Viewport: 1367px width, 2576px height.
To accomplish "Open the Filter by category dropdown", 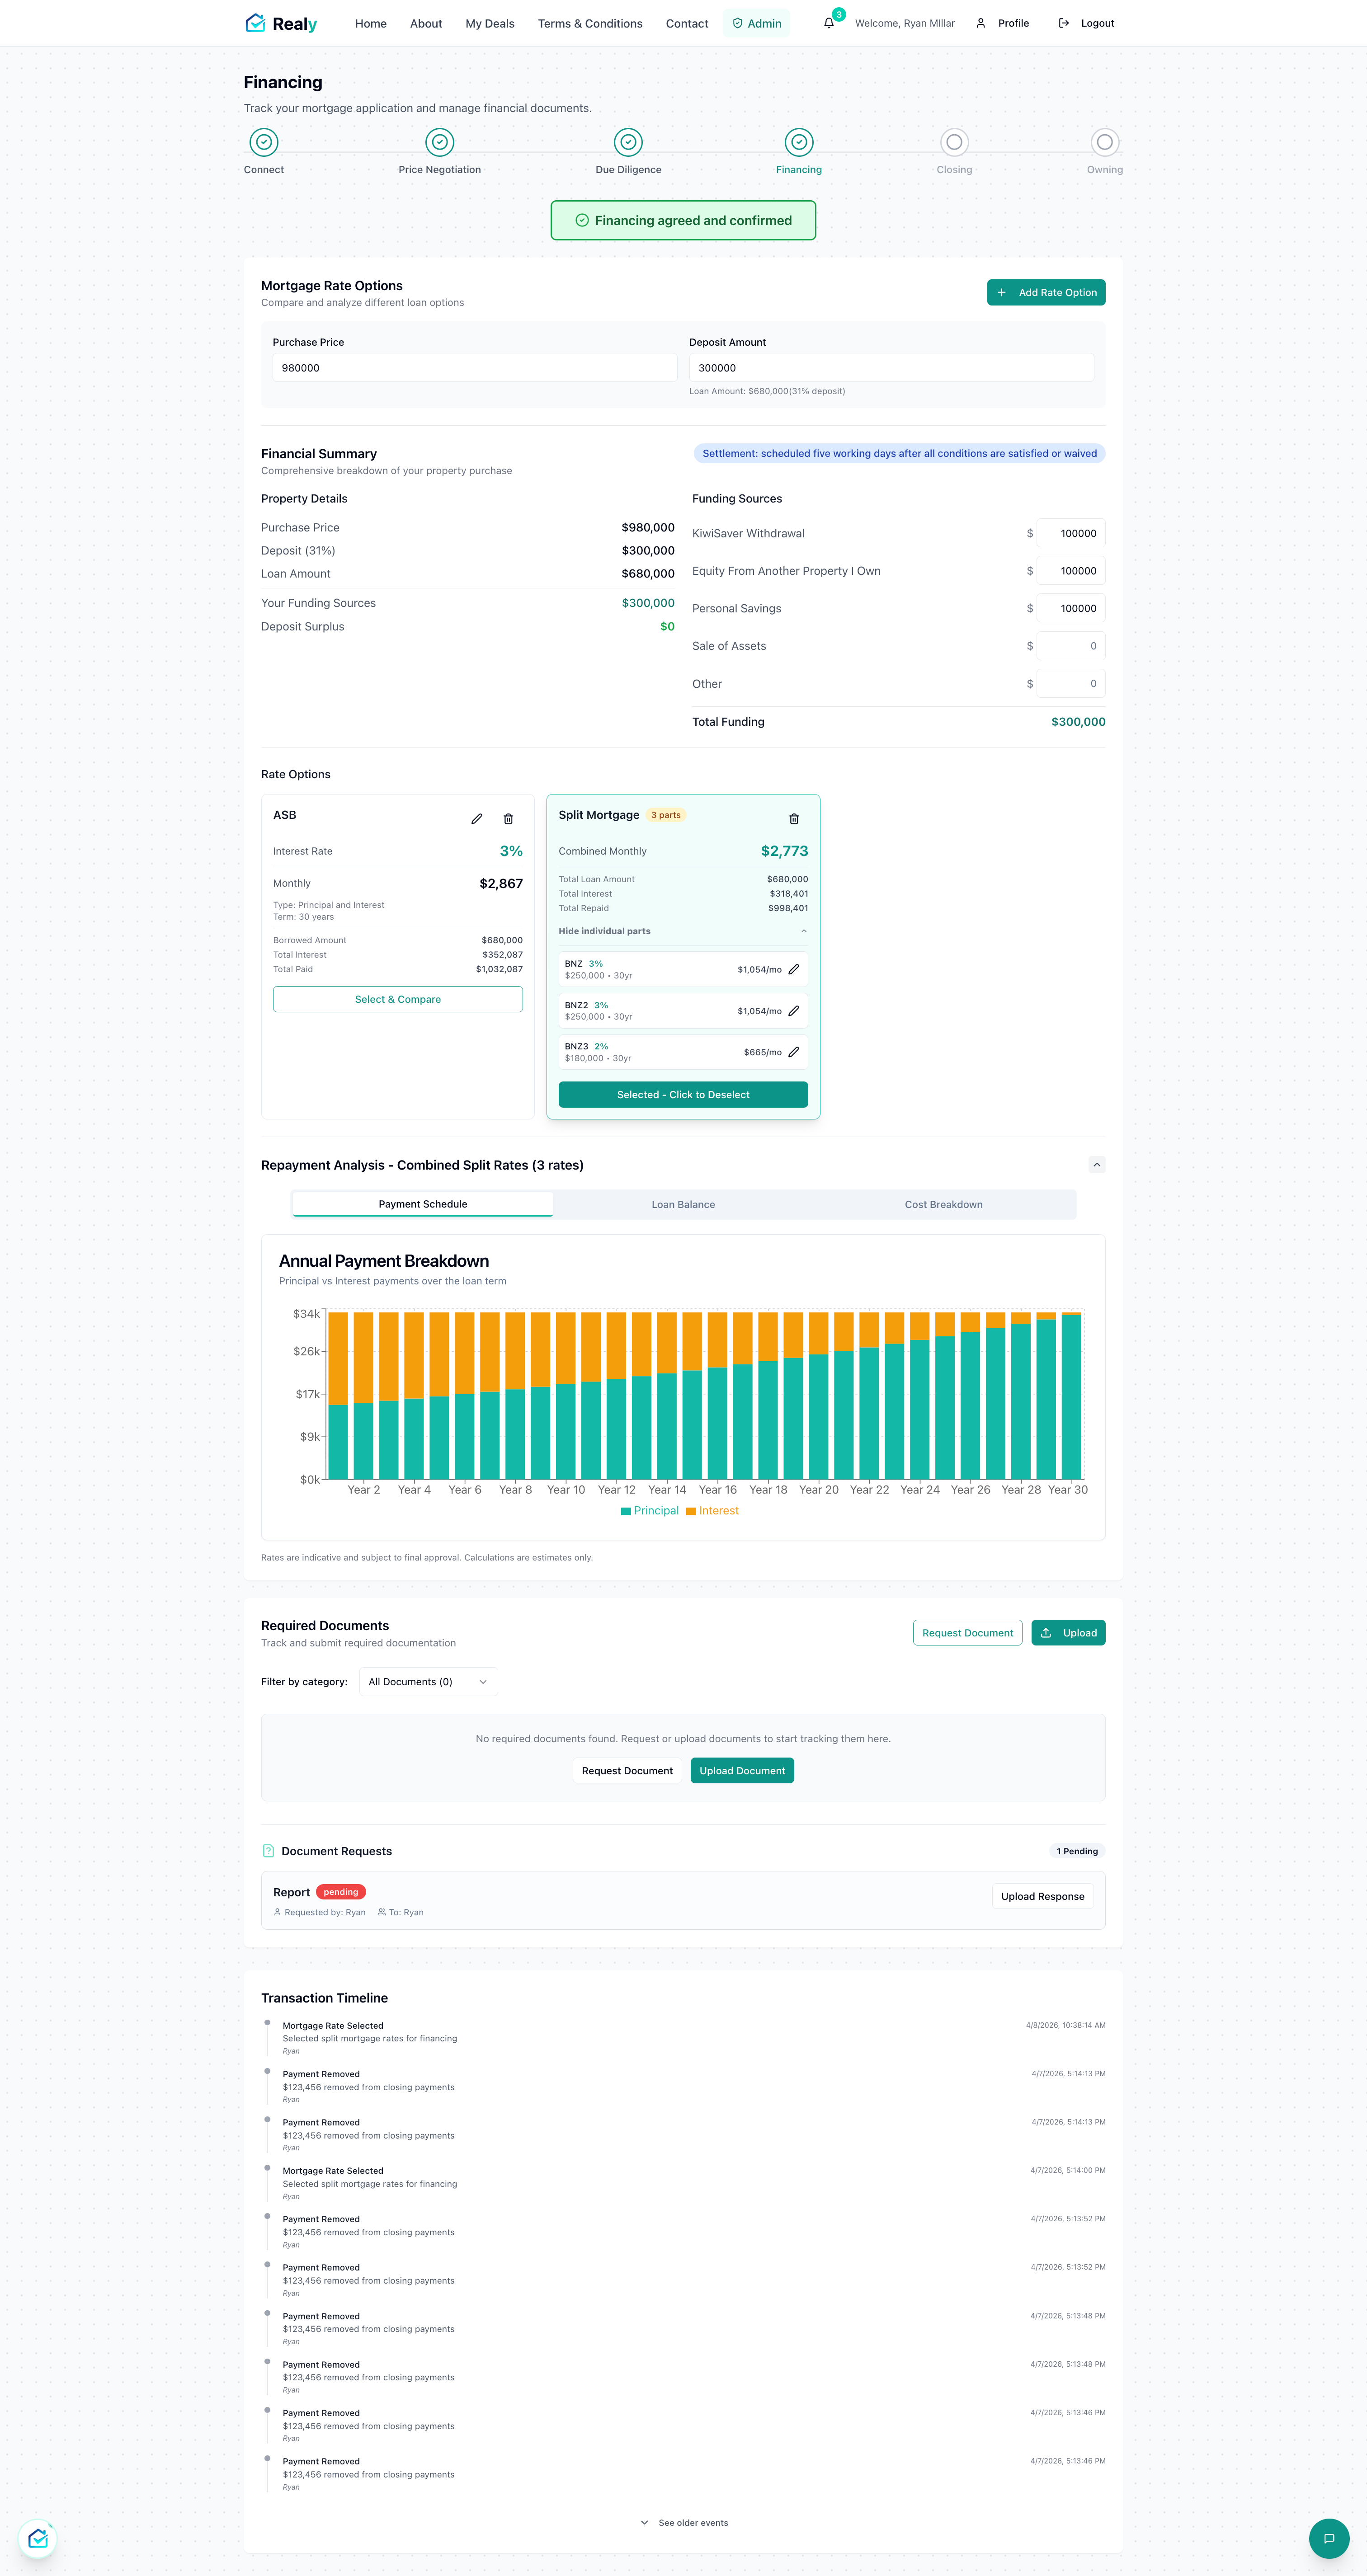I will pos(428,1682).
